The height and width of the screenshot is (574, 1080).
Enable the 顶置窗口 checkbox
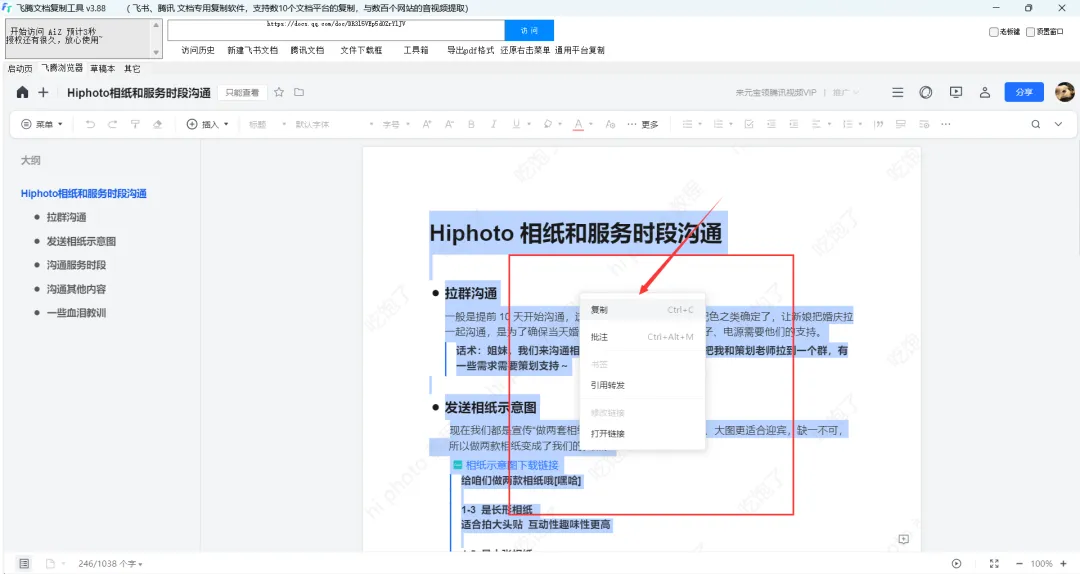point(1030,32)
